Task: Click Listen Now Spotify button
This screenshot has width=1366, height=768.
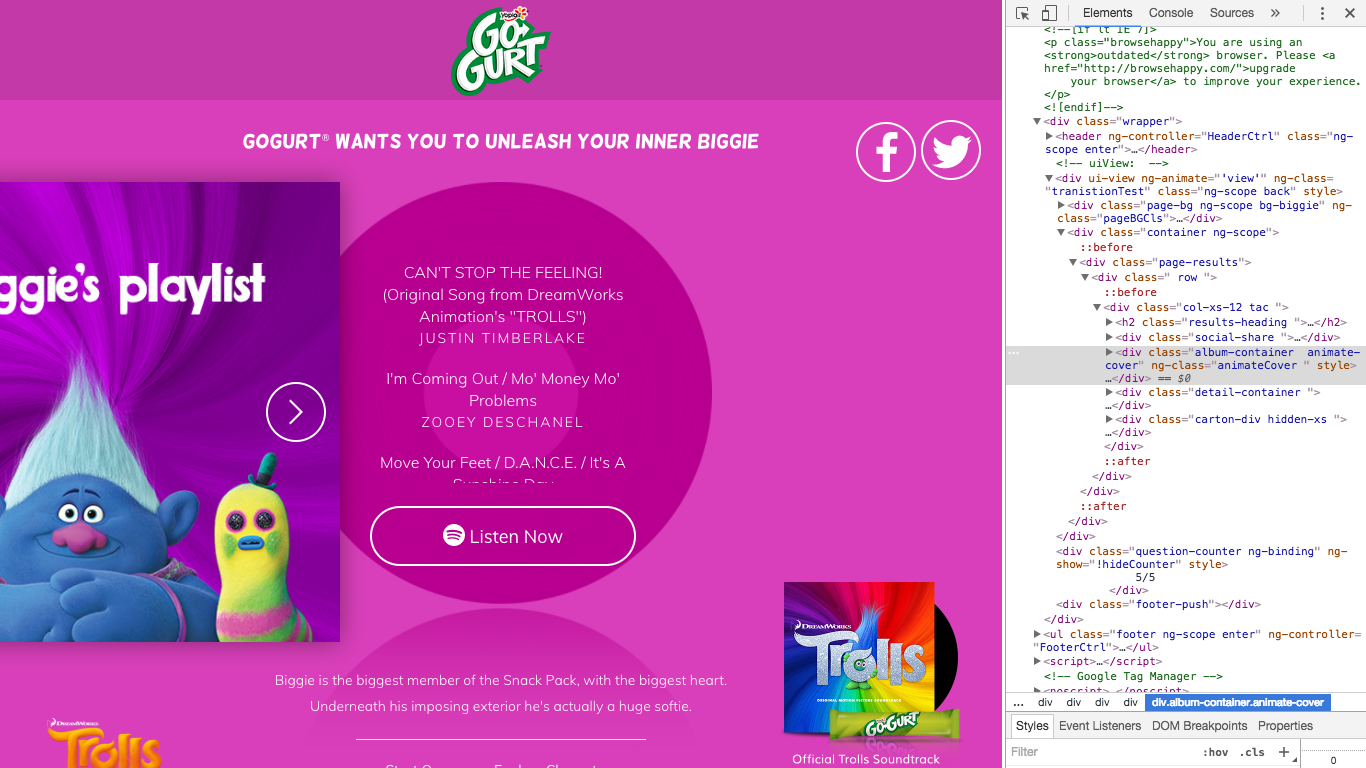Action: 503,536
